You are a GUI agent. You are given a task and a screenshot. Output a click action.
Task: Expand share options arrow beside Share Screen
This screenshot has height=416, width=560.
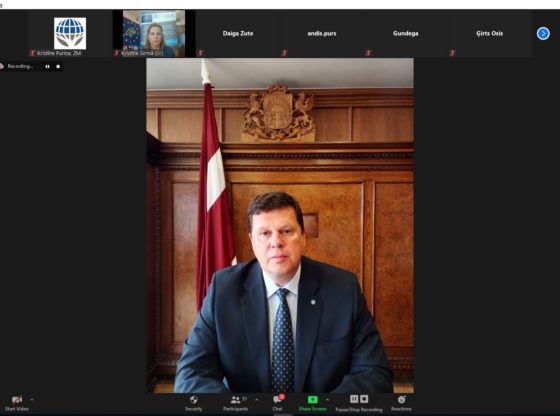pos(328,400)
